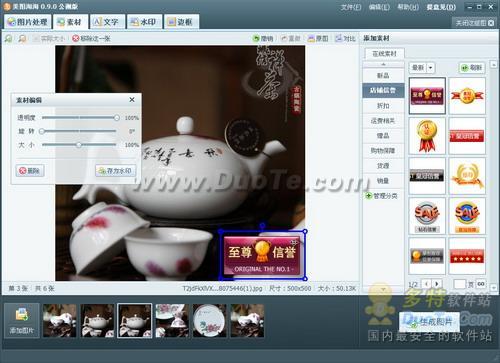This screenshot has height=363, width=500.
Task: Remove this image with the red X icon
Action: click(x=76, y=38)
